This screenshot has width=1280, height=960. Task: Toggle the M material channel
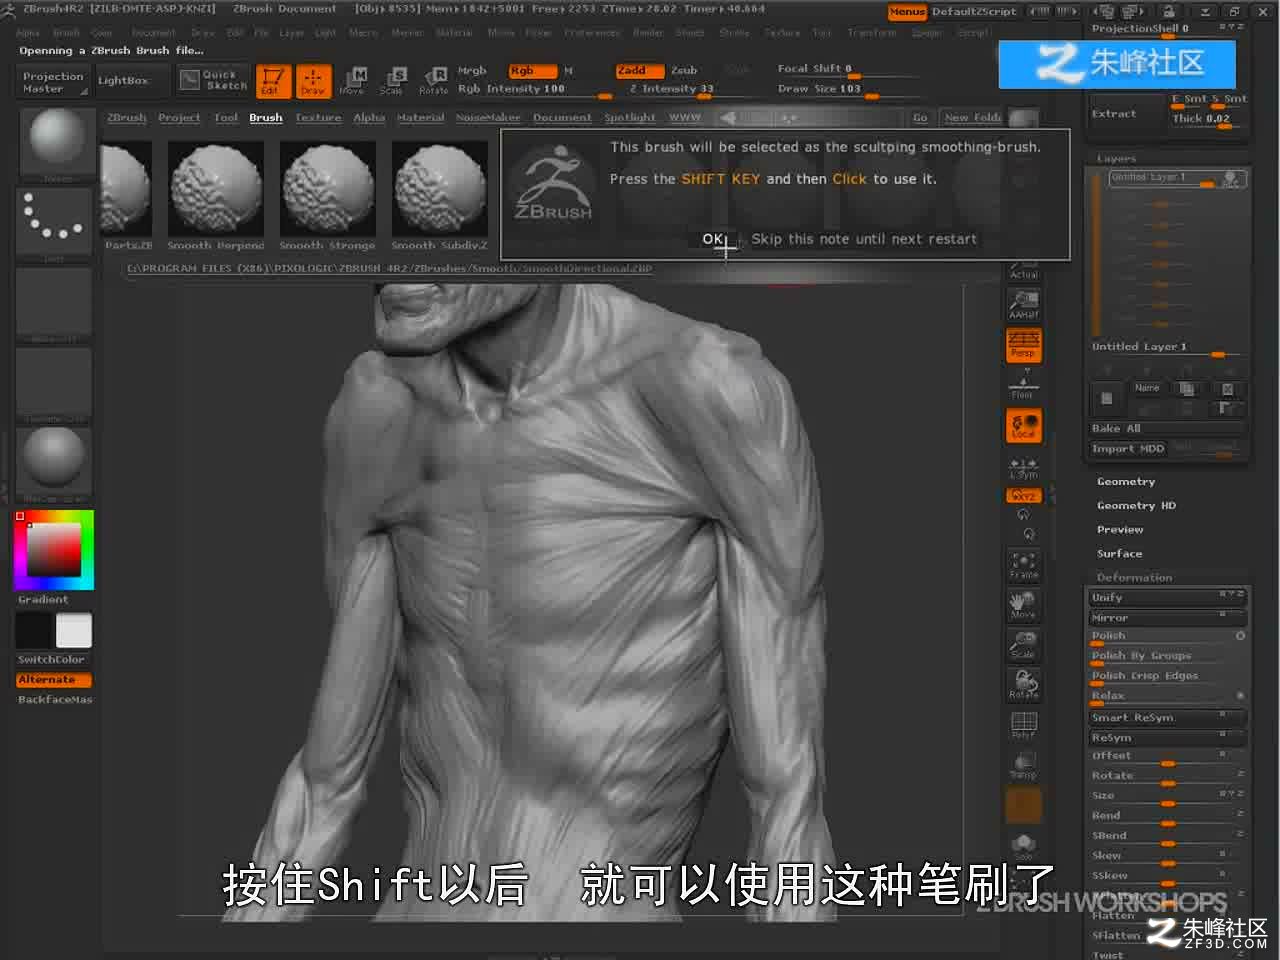click(568, 71)
